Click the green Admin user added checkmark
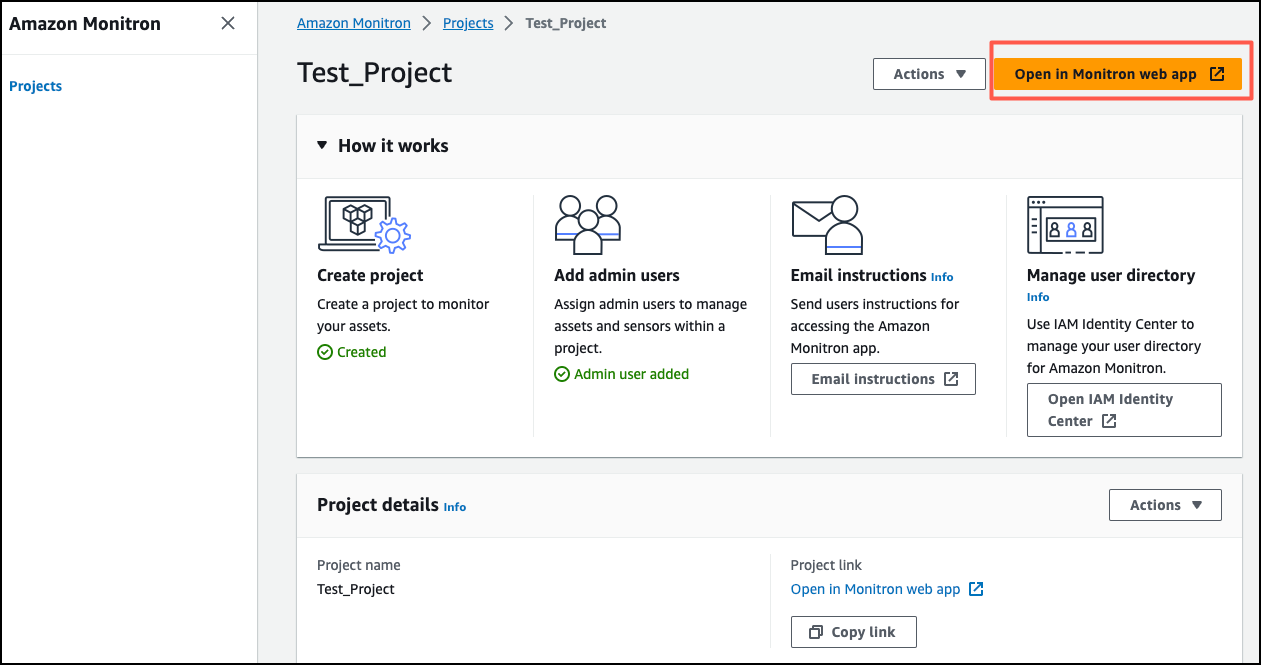This screenshot has height=665, width=1261. point(562,374)
